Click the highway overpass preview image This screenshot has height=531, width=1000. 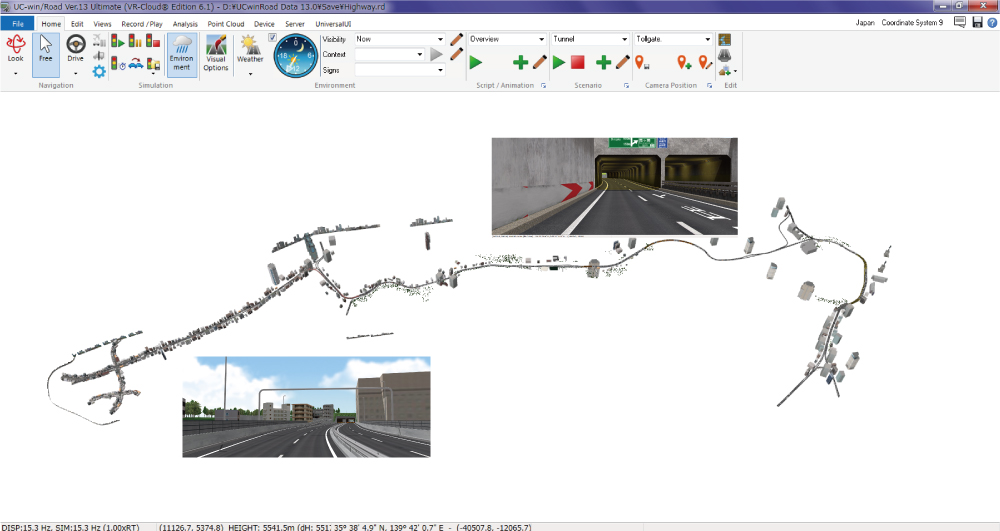[306, 407]
